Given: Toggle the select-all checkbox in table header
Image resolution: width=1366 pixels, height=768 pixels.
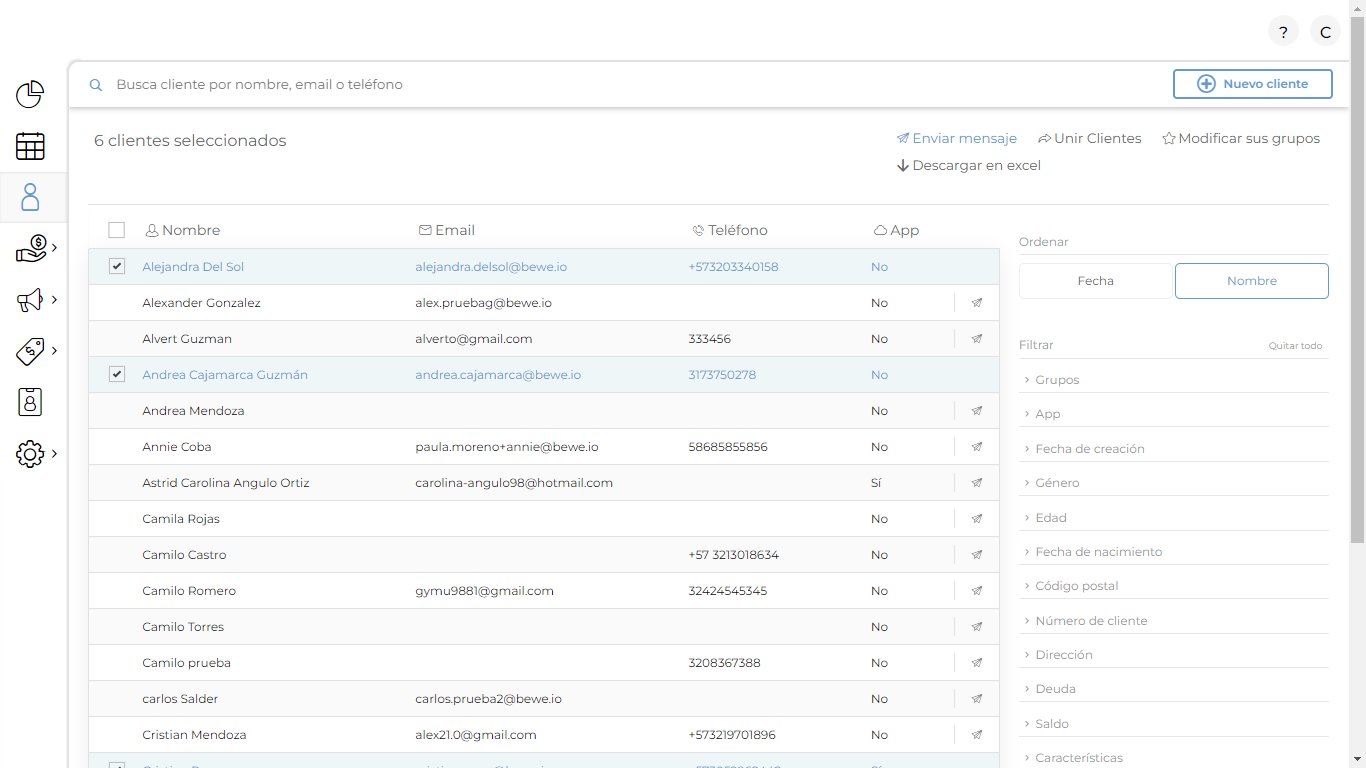Looking at the screenshot, I should (117, 230).
